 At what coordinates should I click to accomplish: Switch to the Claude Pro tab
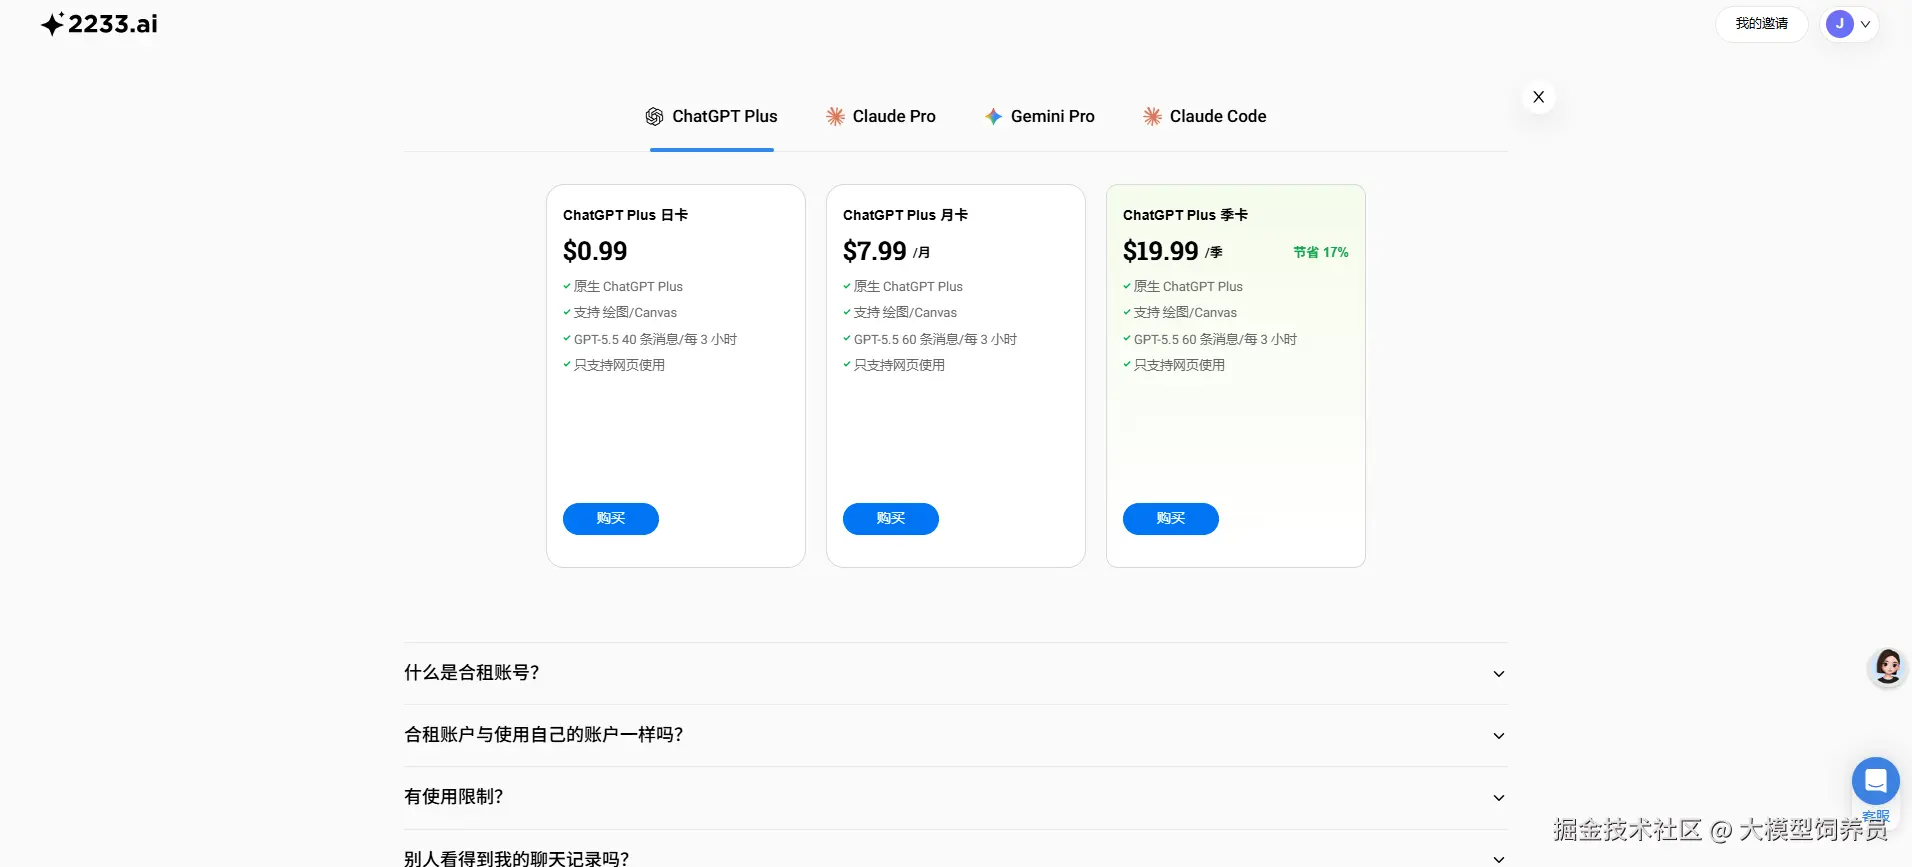(881, 116)
